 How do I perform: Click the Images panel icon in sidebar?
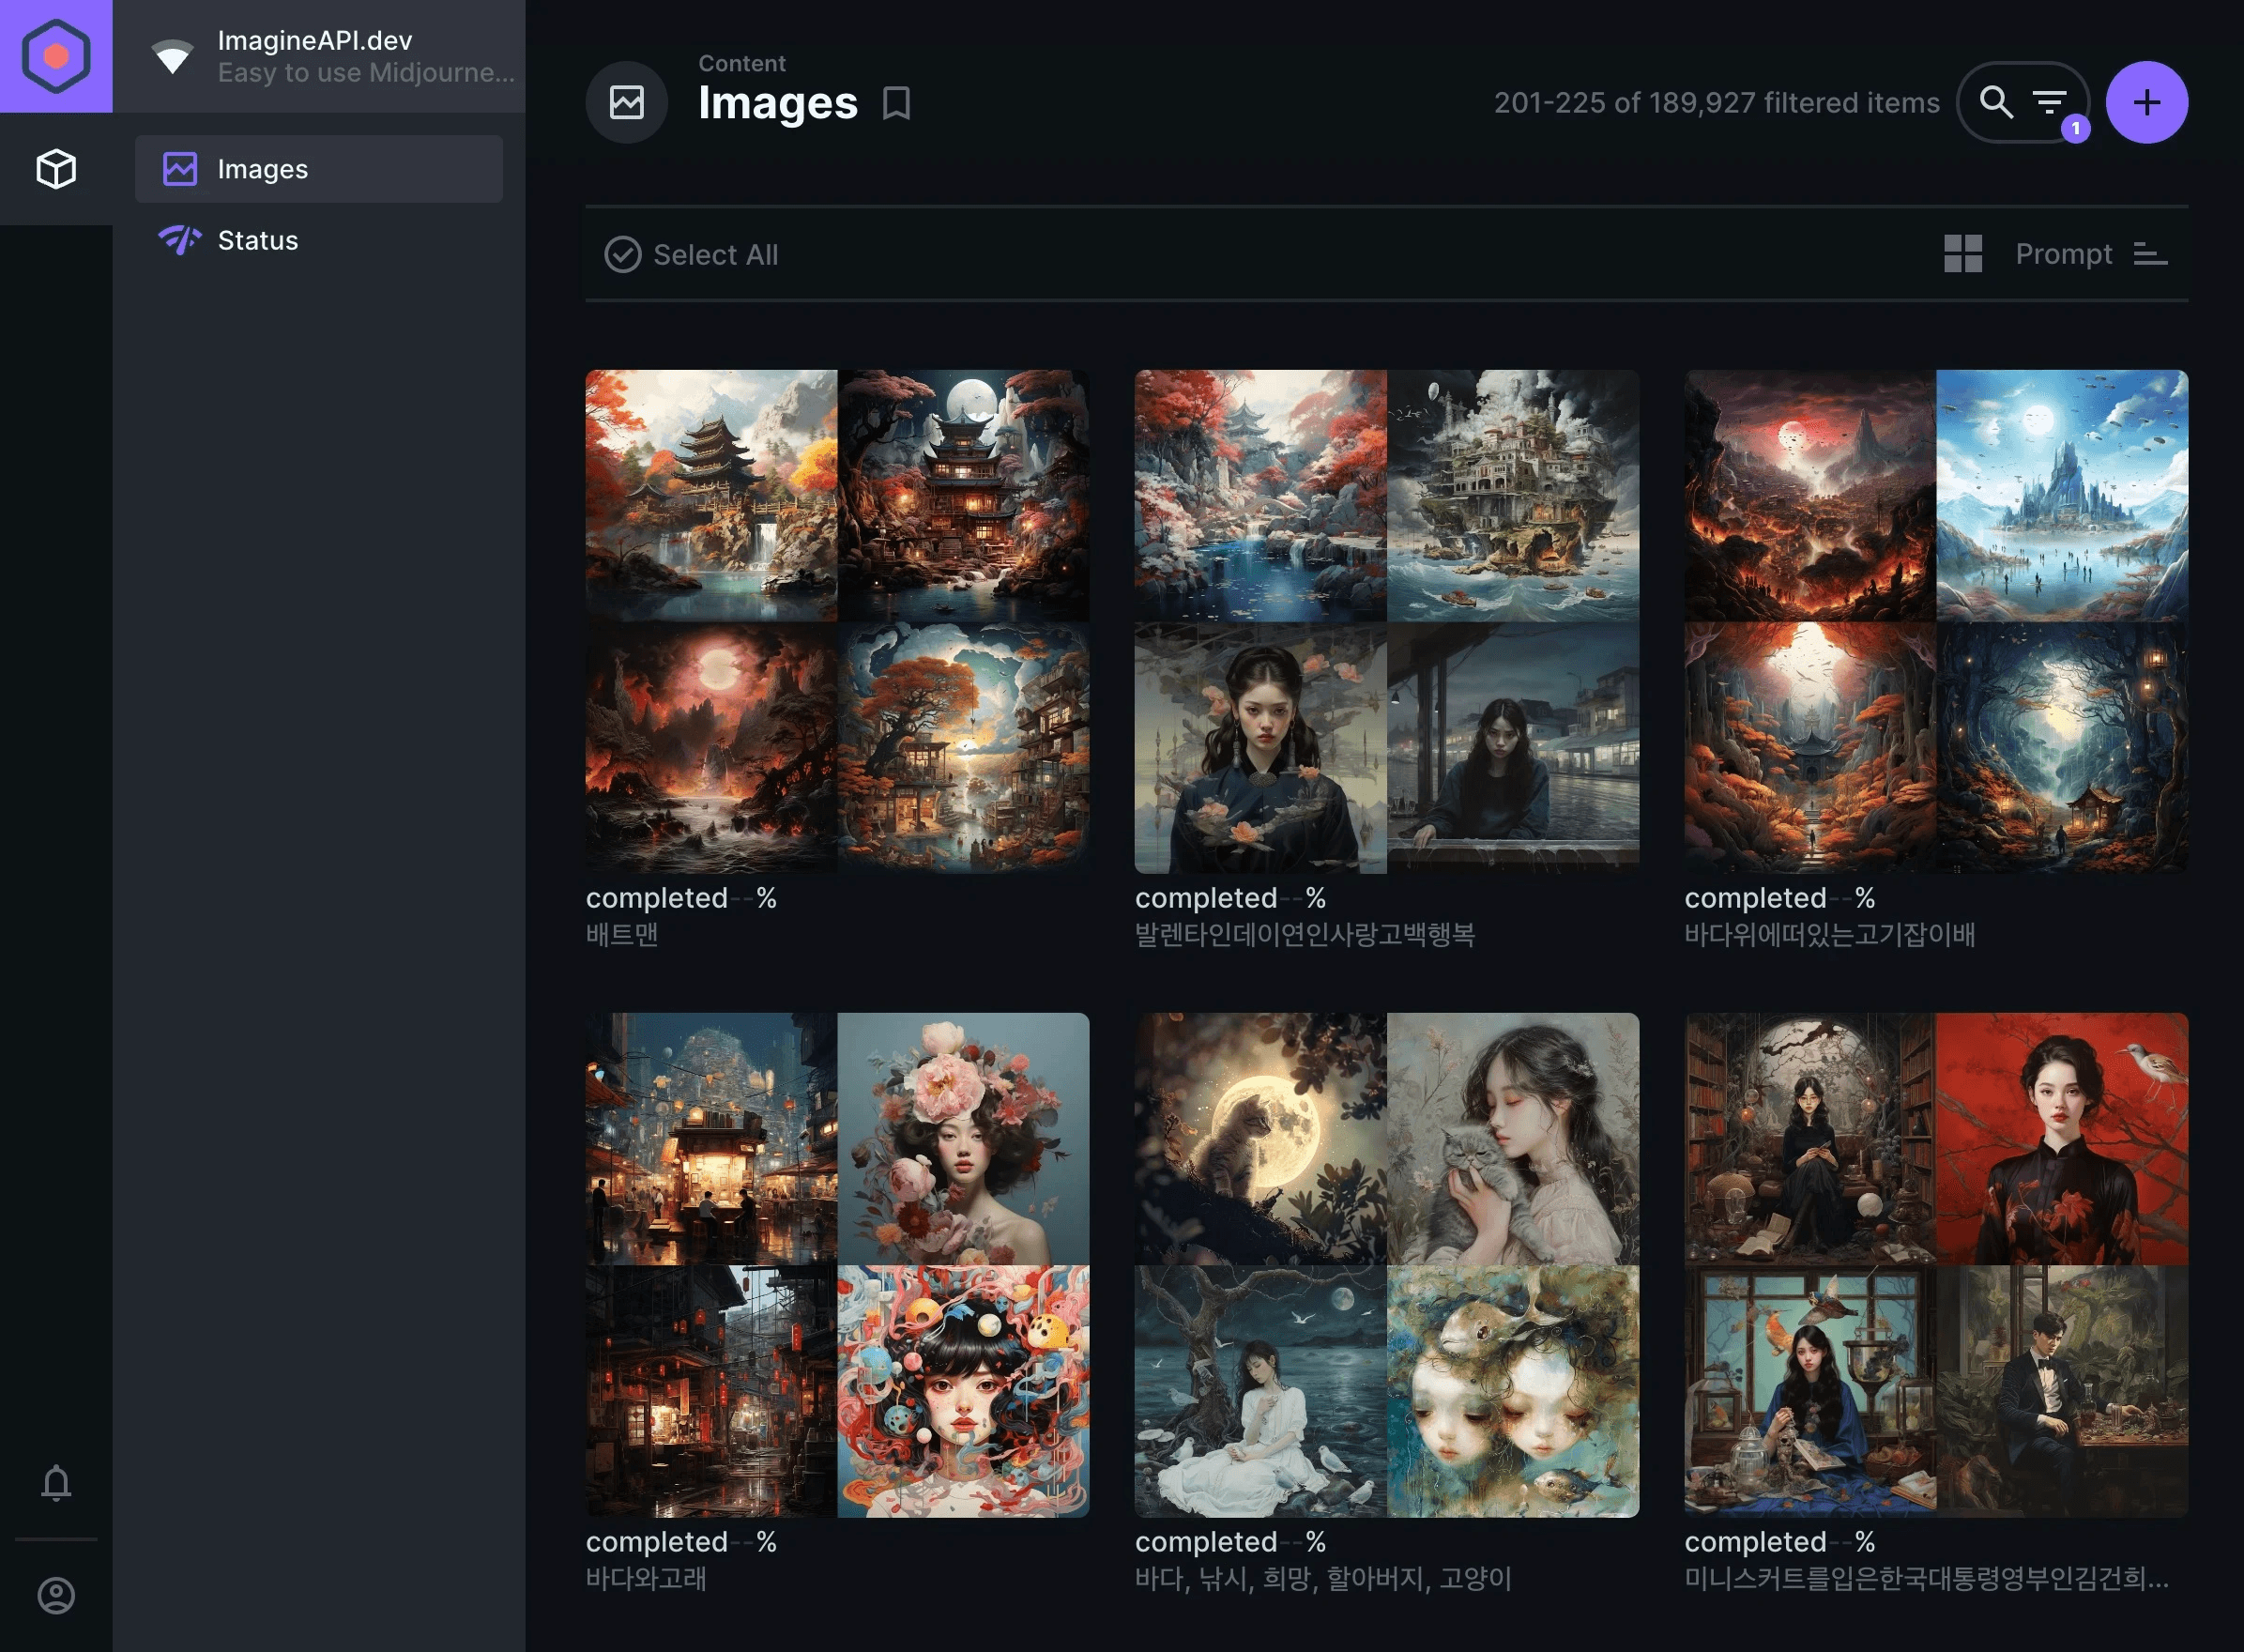(x=177, y=169)
